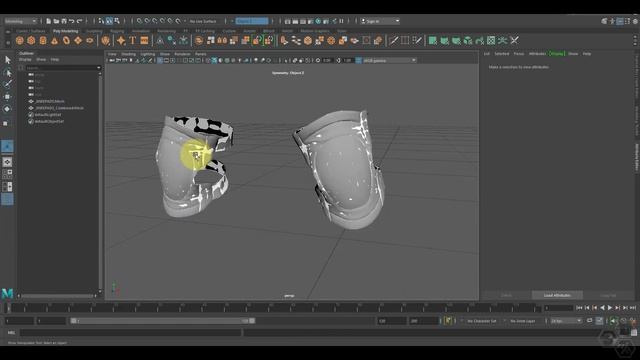640x360 pixels.
Task: Toggle the viewport grid display button
Action: (x=160, y=60)
